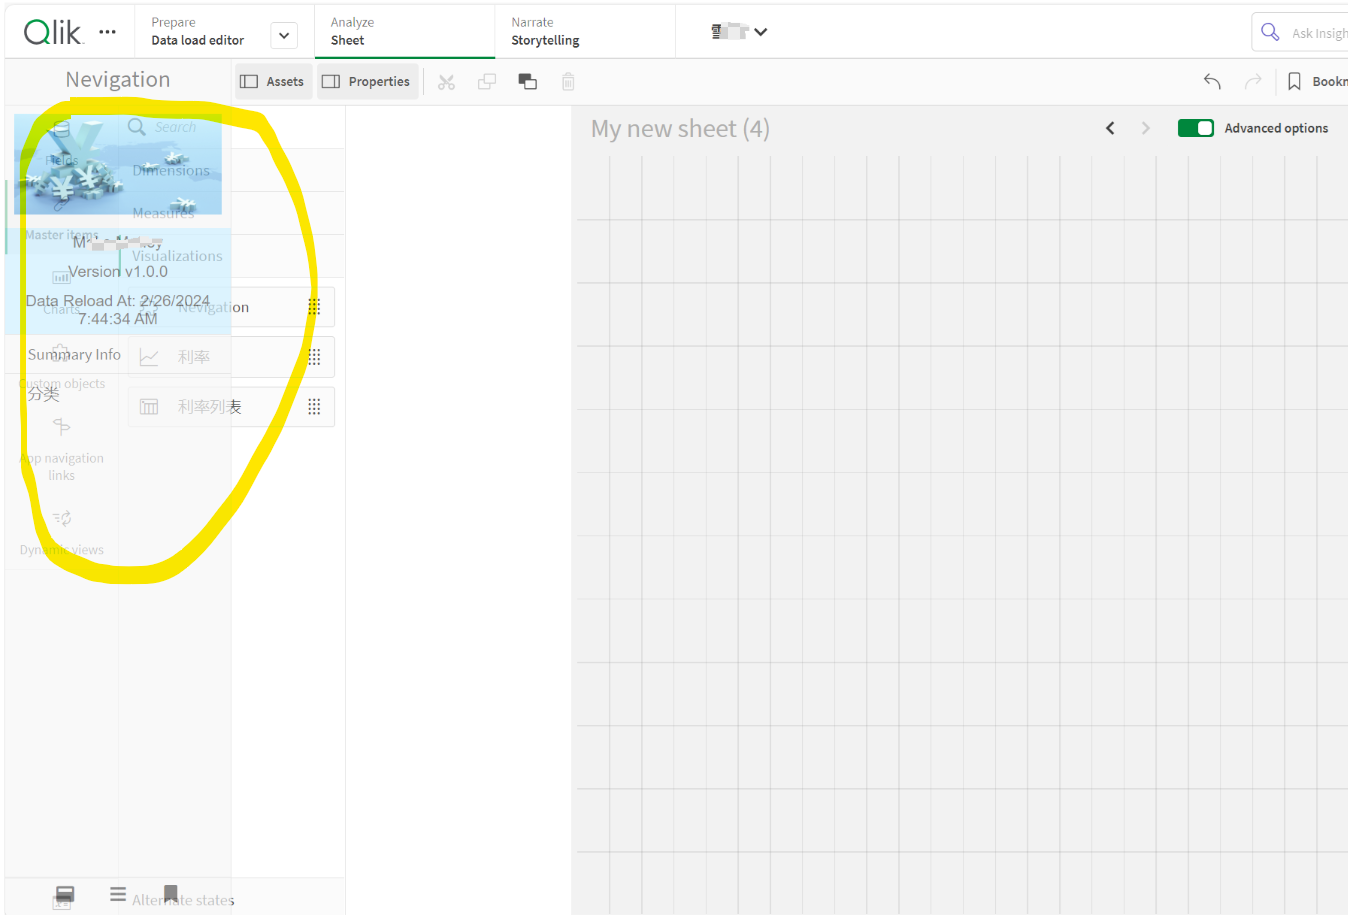Screen dimensions: 1348x916
Task: Activate the Assets panel button
Action: pyautogui.click(x=273, y=81)
